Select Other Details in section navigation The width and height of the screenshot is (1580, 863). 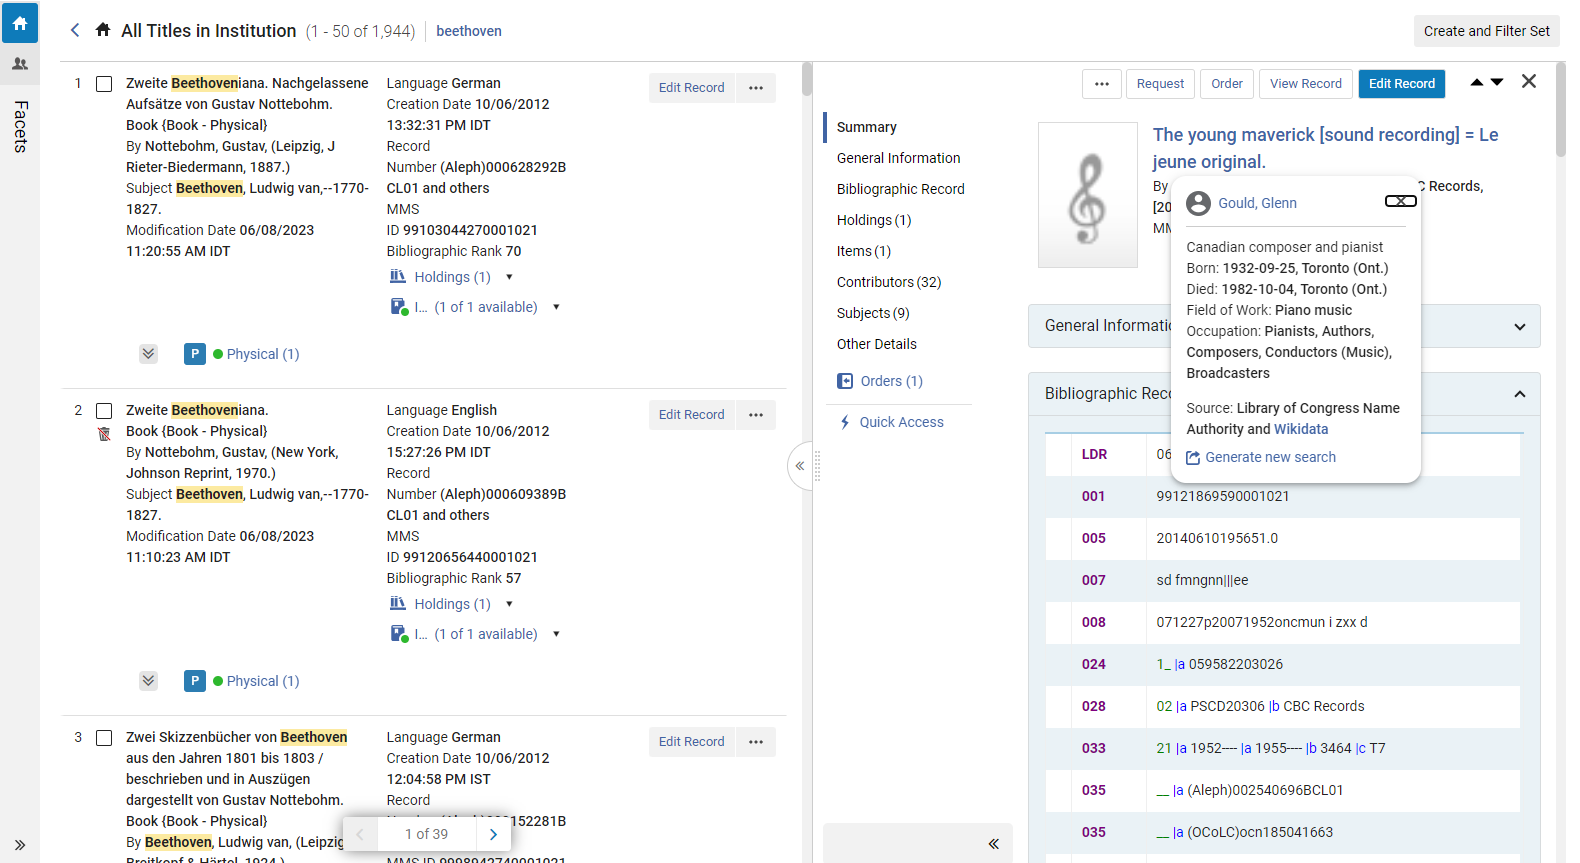coord(877,344)
